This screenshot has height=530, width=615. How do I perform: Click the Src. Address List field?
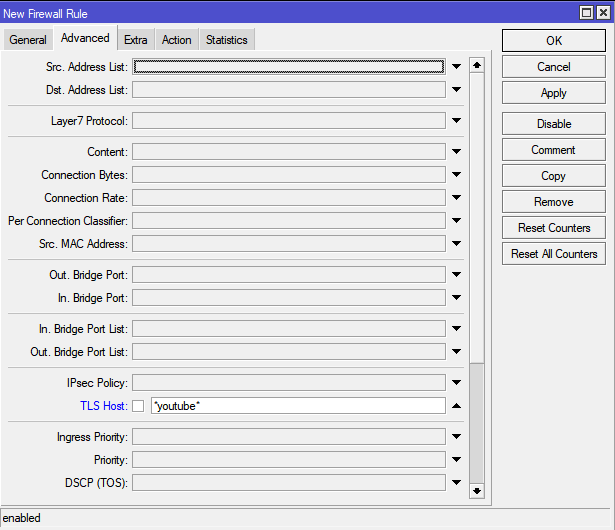289,66
